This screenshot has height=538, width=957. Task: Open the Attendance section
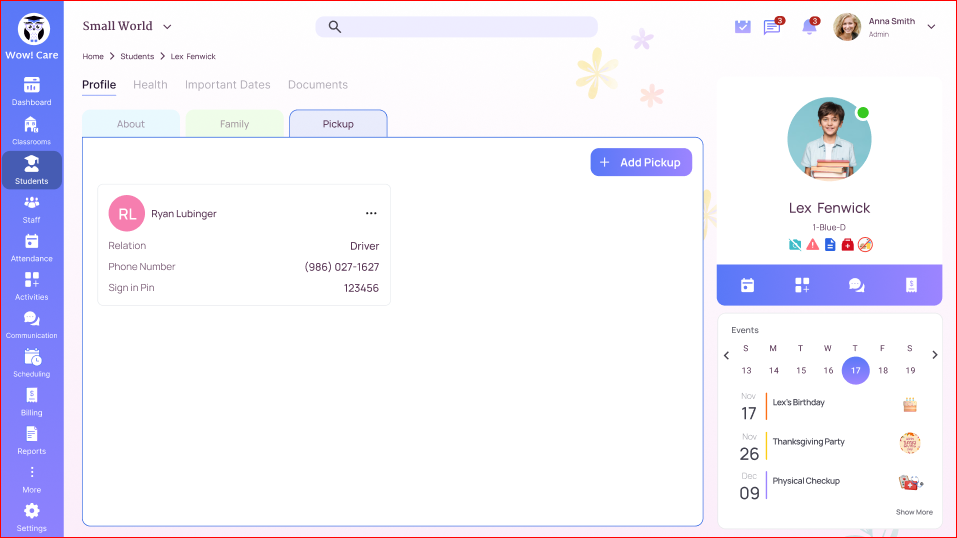pyautogui.click(x=31, y=247)
